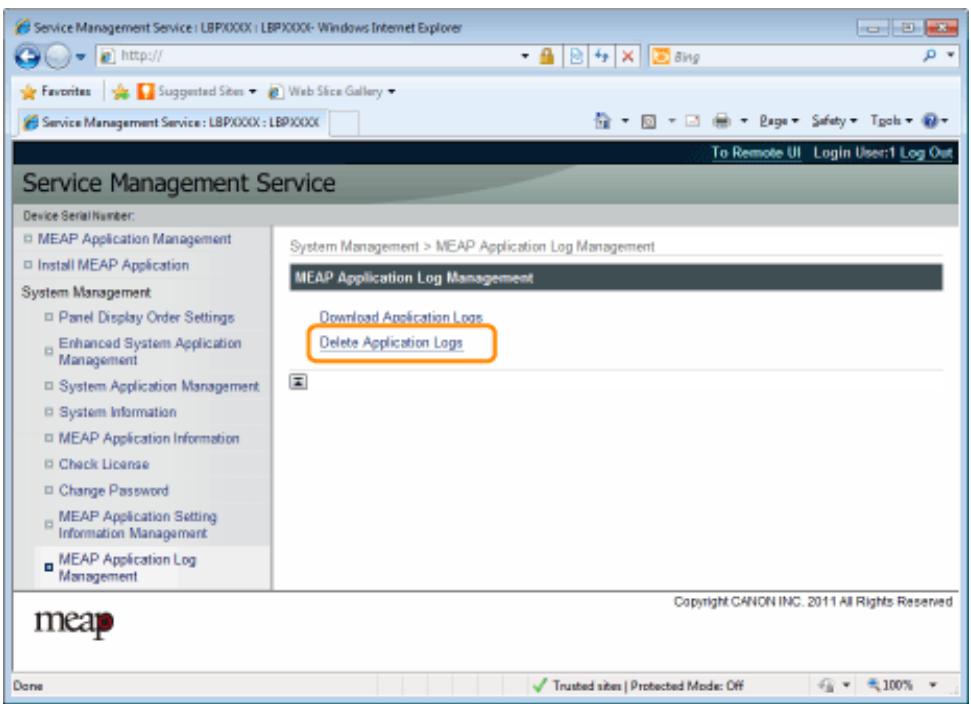
Task: Click the Copyright CANON INC. 2011 text
Action: [812, 601]
